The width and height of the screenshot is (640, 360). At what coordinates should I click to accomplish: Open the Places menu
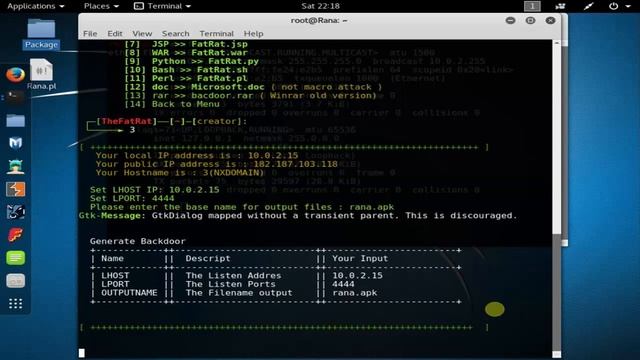click(x=101, y=6)
